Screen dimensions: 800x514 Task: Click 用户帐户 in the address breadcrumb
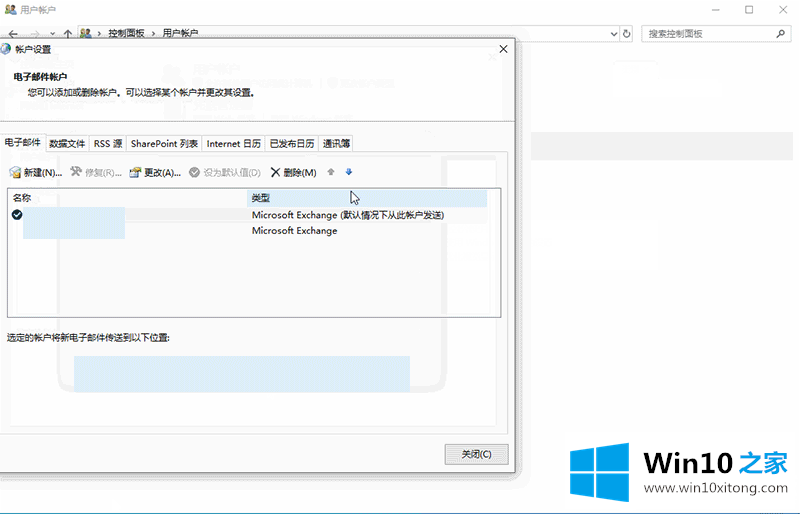180,33
